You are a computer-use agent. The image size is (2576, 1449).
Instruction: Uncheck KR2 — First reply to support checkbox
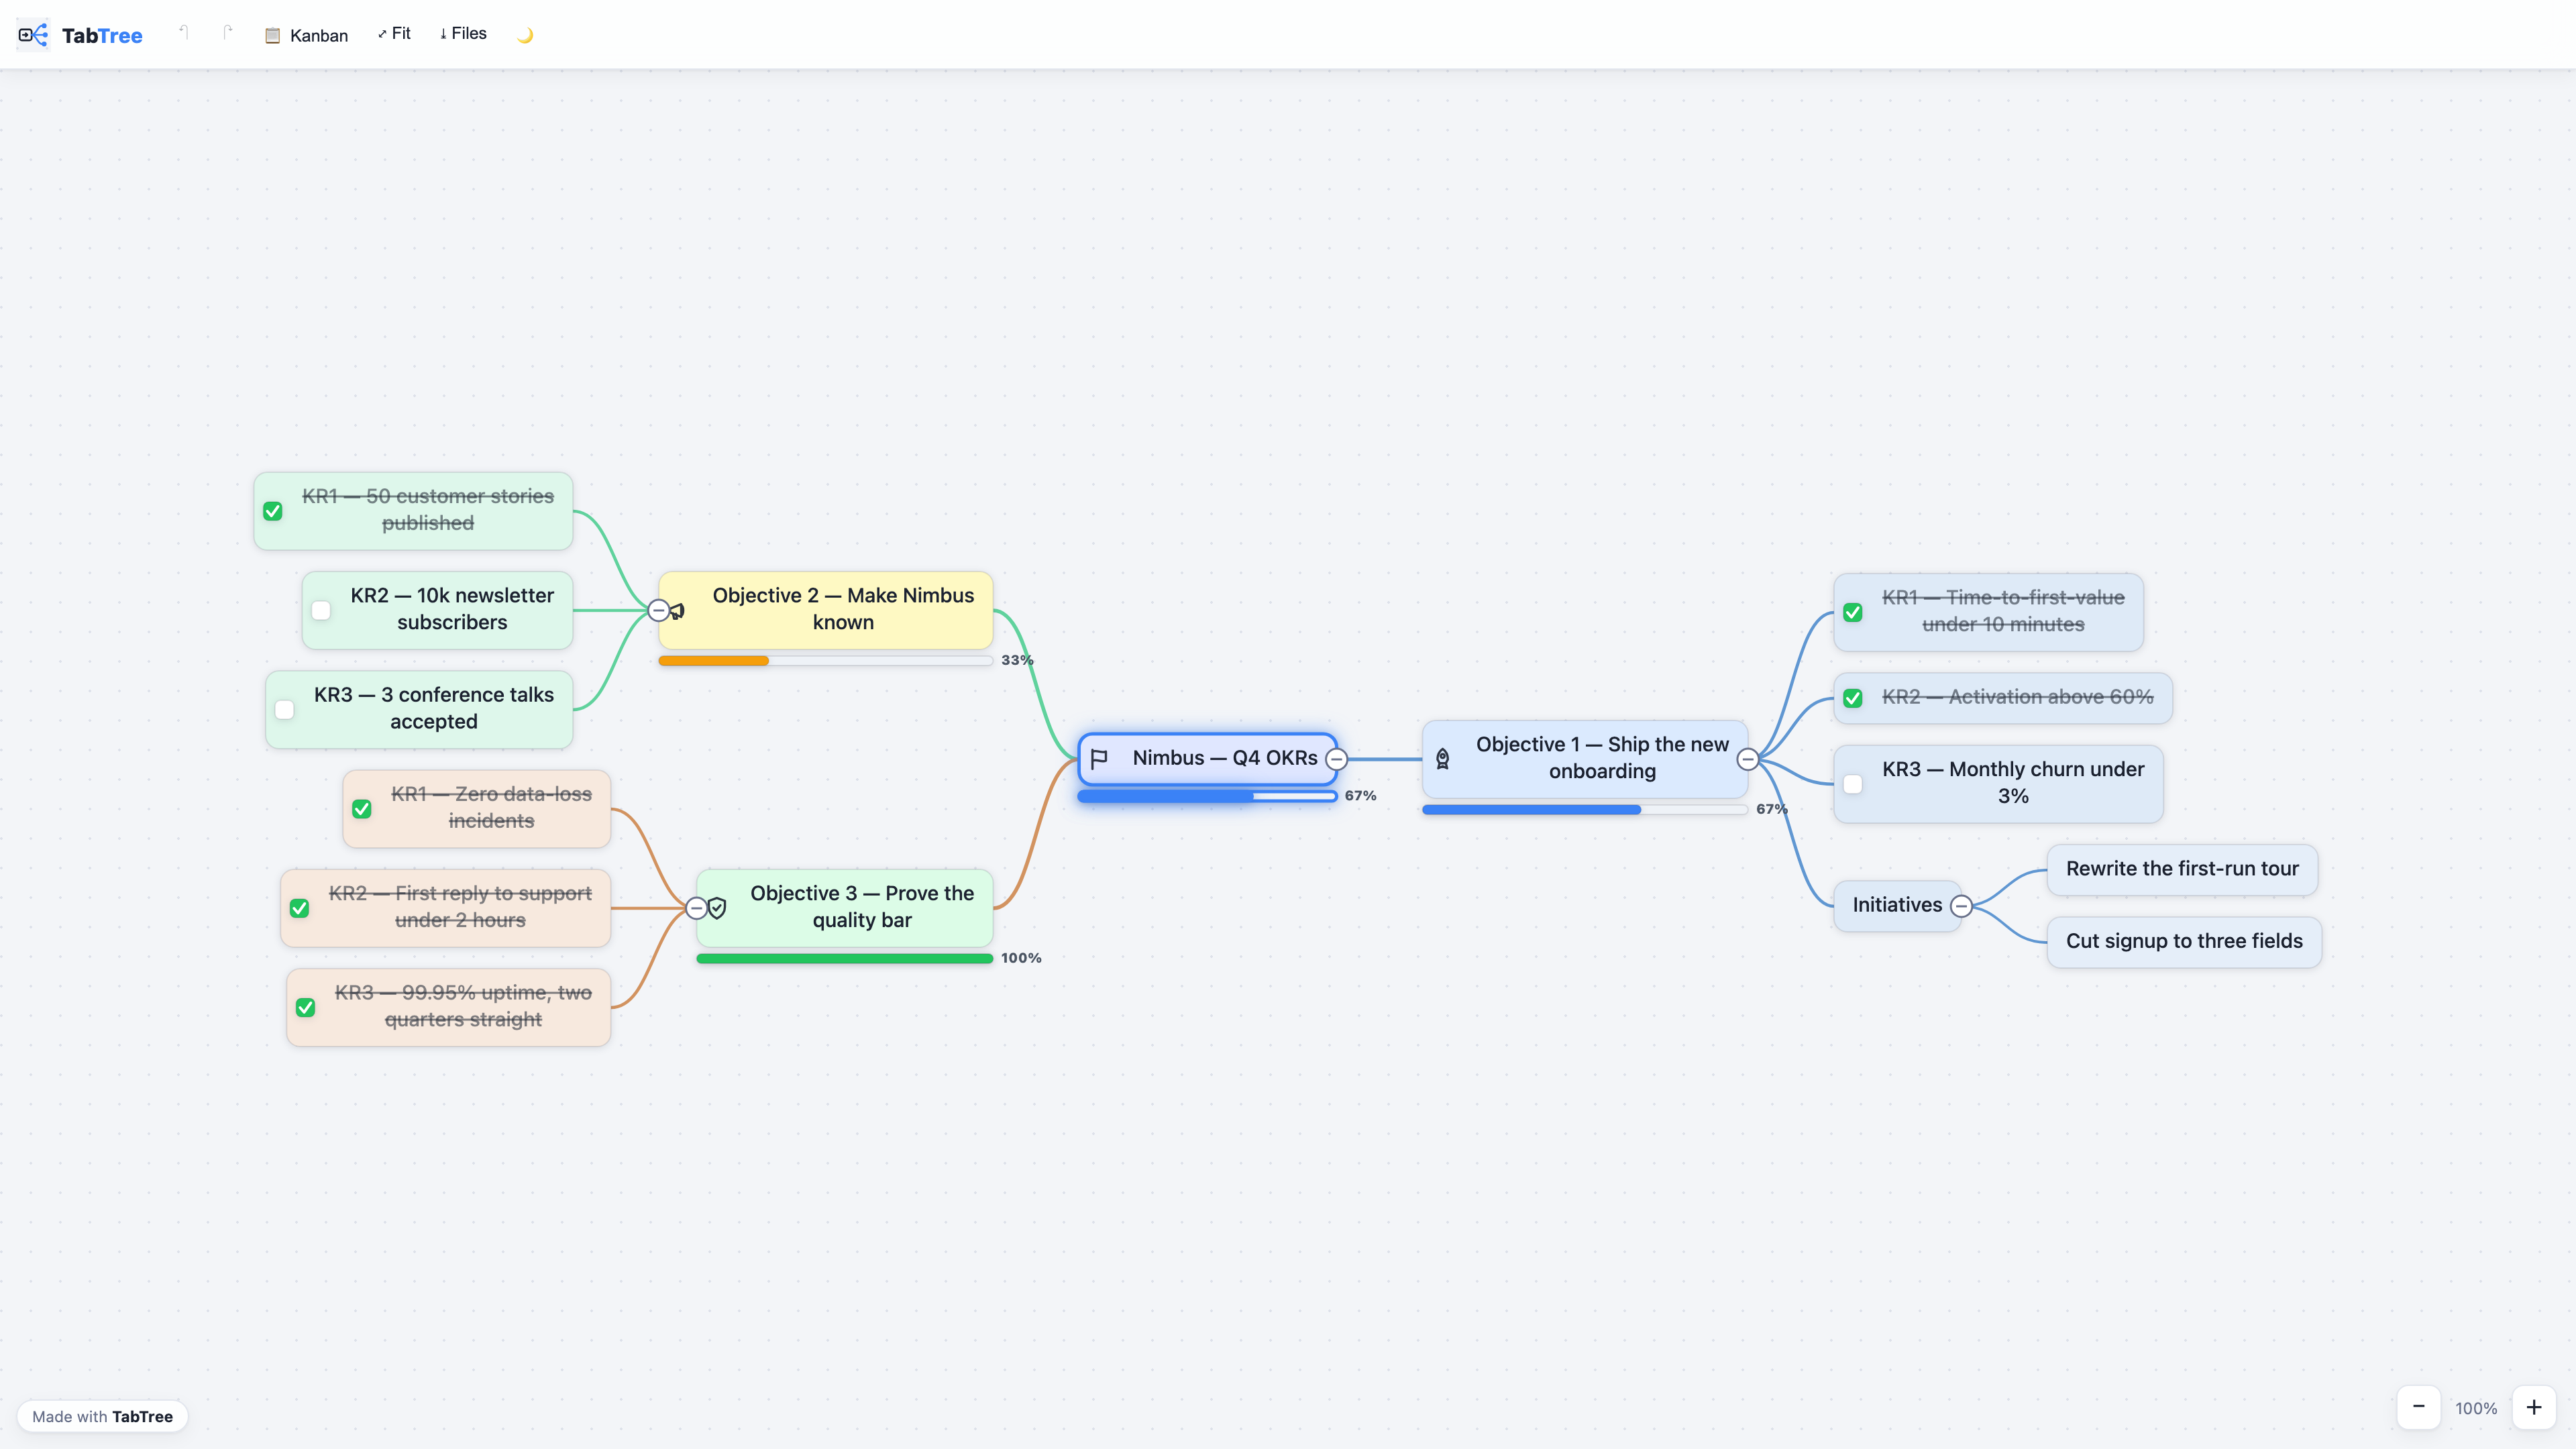point(299,908)
